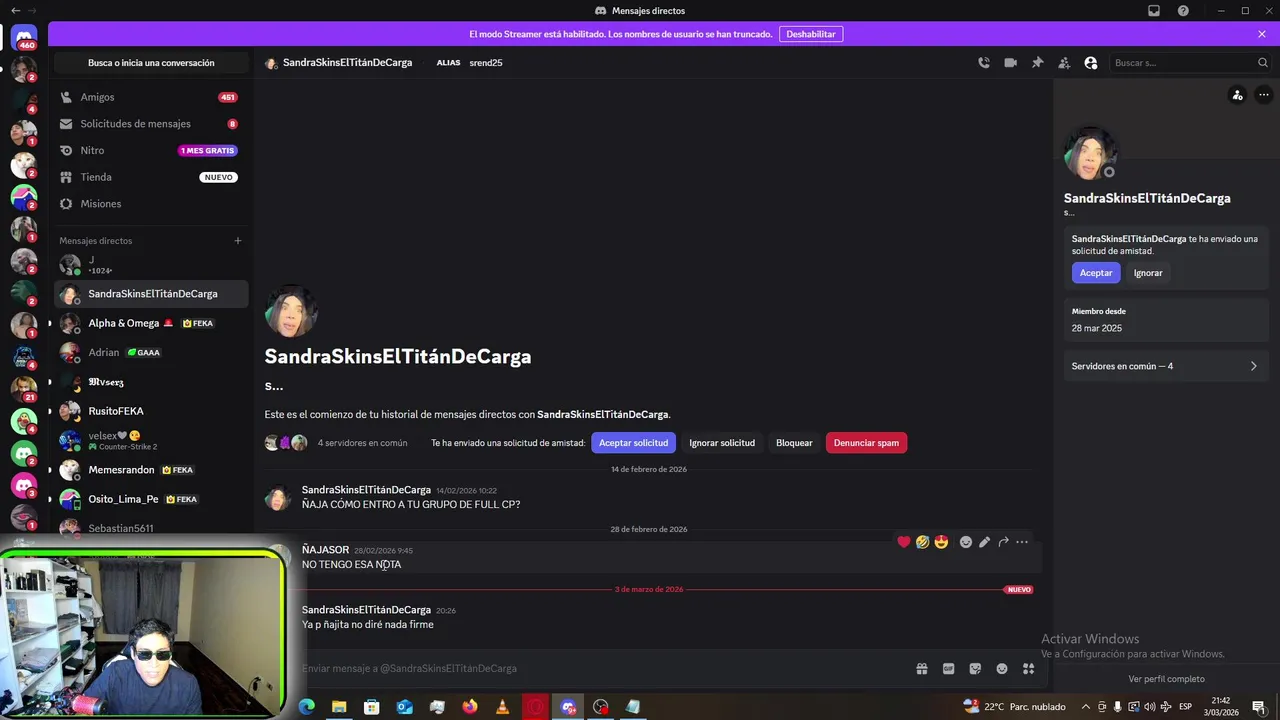Open sticker picker in message bar
The image size is (1280, 720).
tap(975, 669)
